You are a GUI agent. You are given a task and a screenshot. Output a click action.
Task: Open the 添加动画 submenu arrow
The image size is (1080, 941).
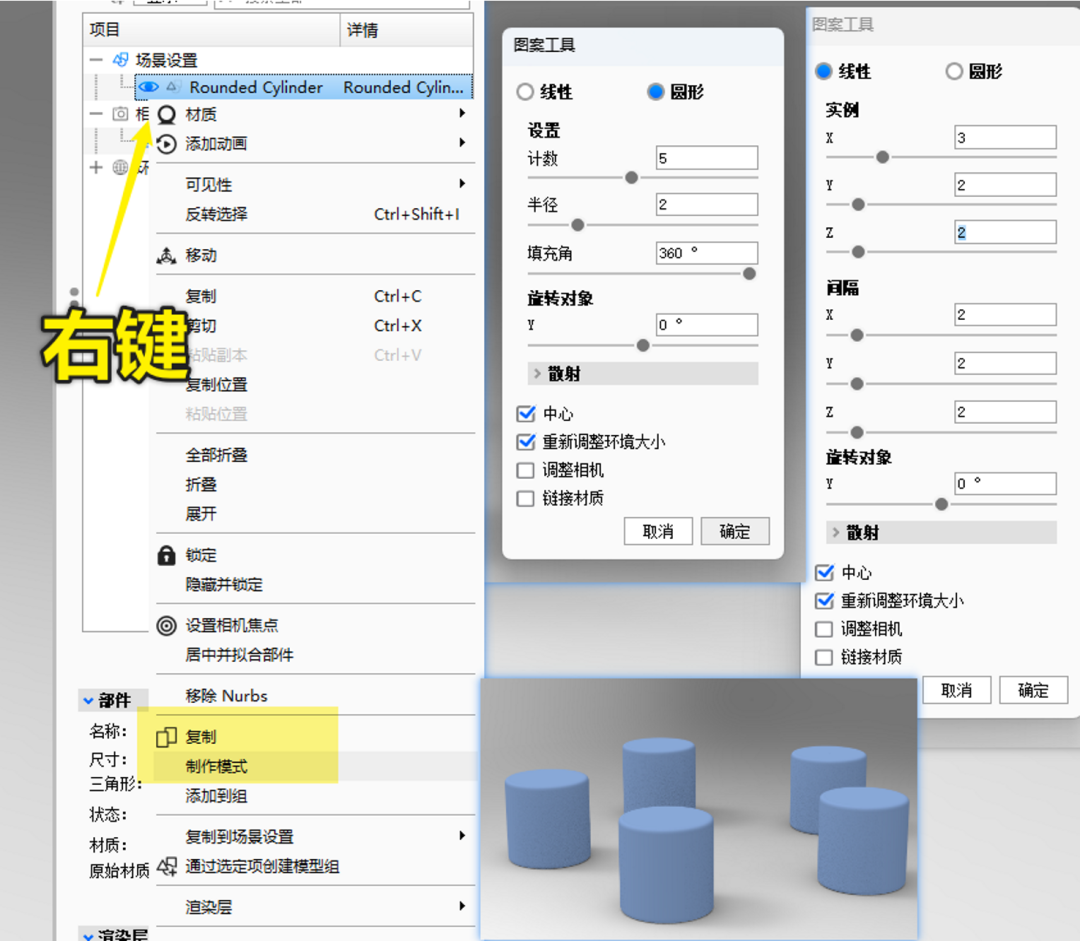click(462, 143)
